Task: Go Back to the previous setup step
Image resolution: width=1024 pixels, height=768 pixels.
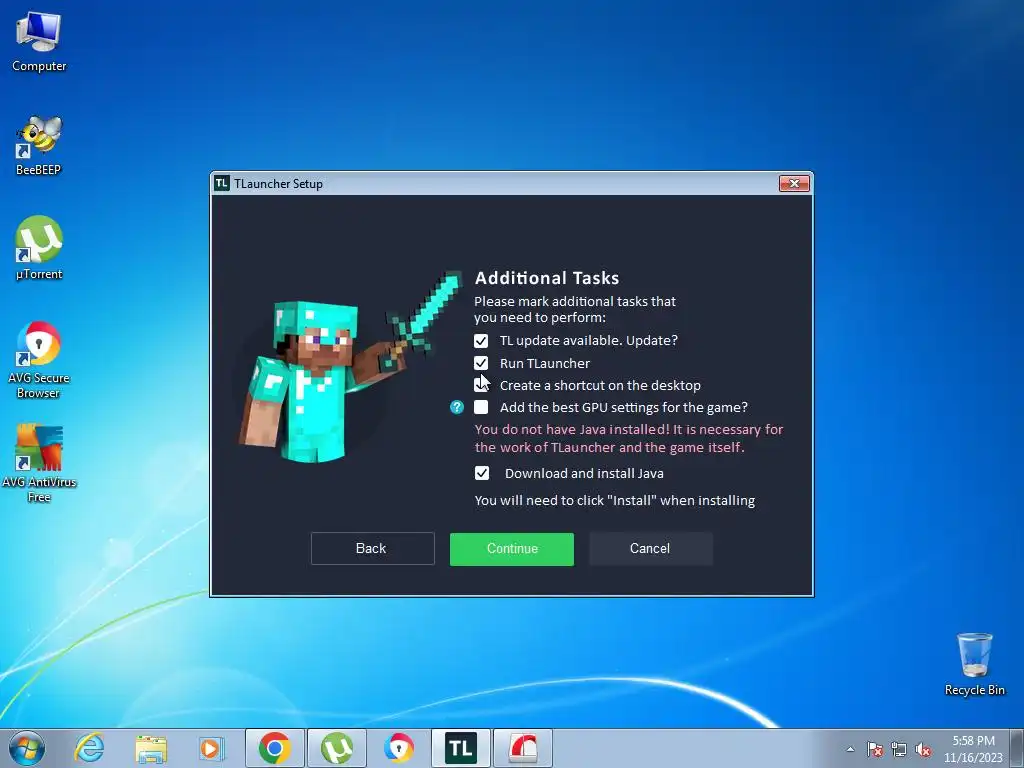Action: (372, 549)
